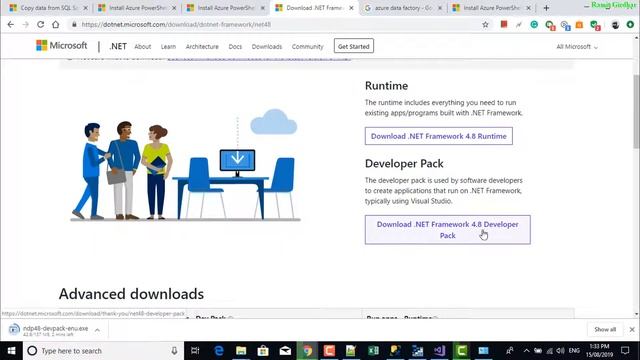Open the About menu item
Image resolution: width=640 pixels, height=360 pixels.
click(x=142, y=47)
